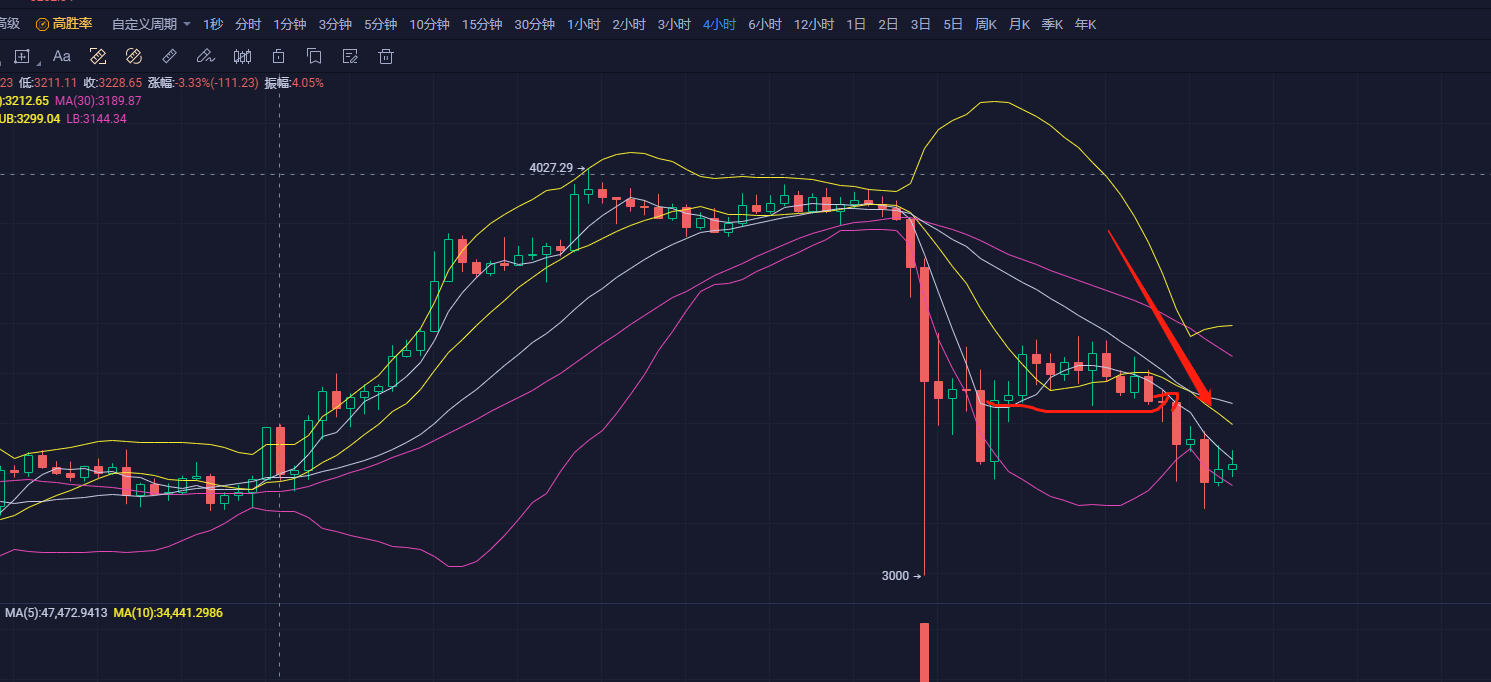Image resolution: width=1491 pixels, height=682 pixels.
Task: Switch to 3小时 interval
Action: 674,24
